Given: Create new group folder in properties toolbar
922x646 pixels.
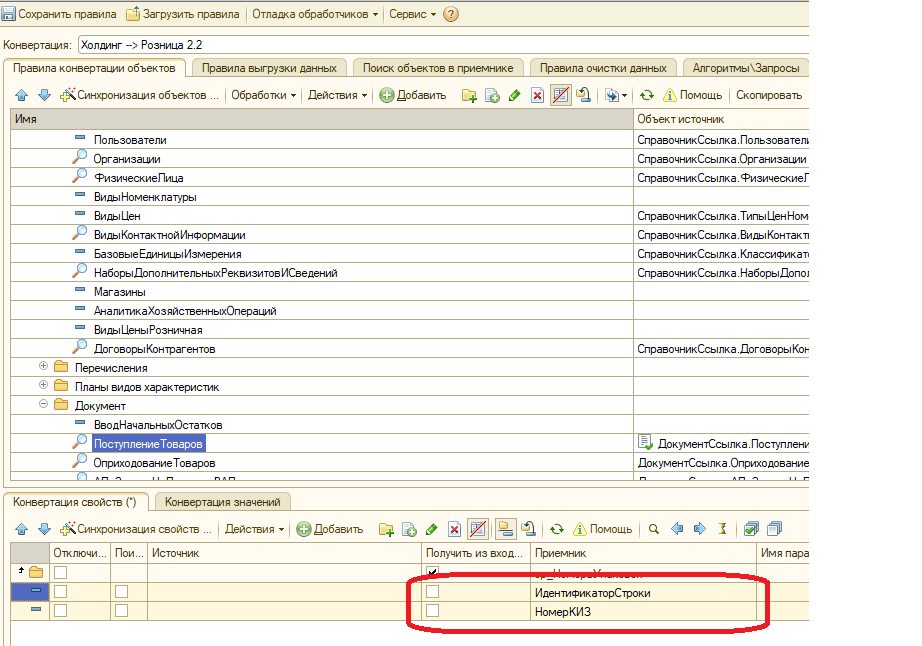Looking at the screenshot, I should click(x=386, y=529).
